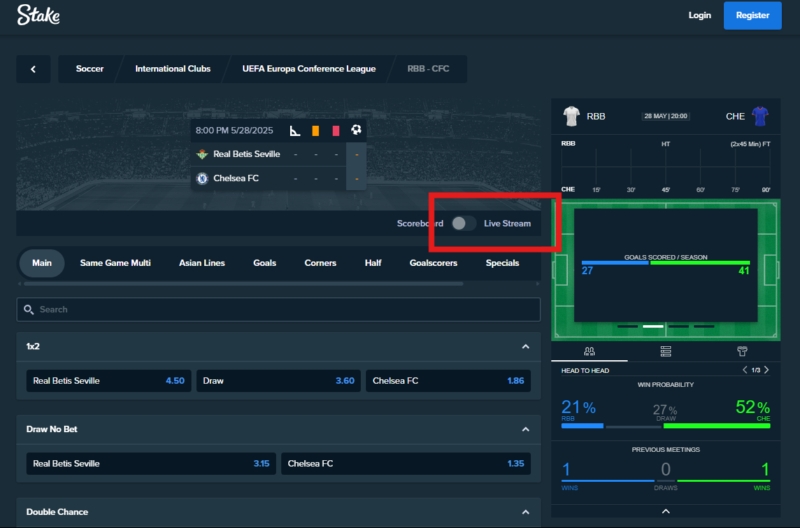The height and width of the screenshot is (528, 800).
Task: Go to previous head-to-head page arrow
Action: (x=744, y=370)
